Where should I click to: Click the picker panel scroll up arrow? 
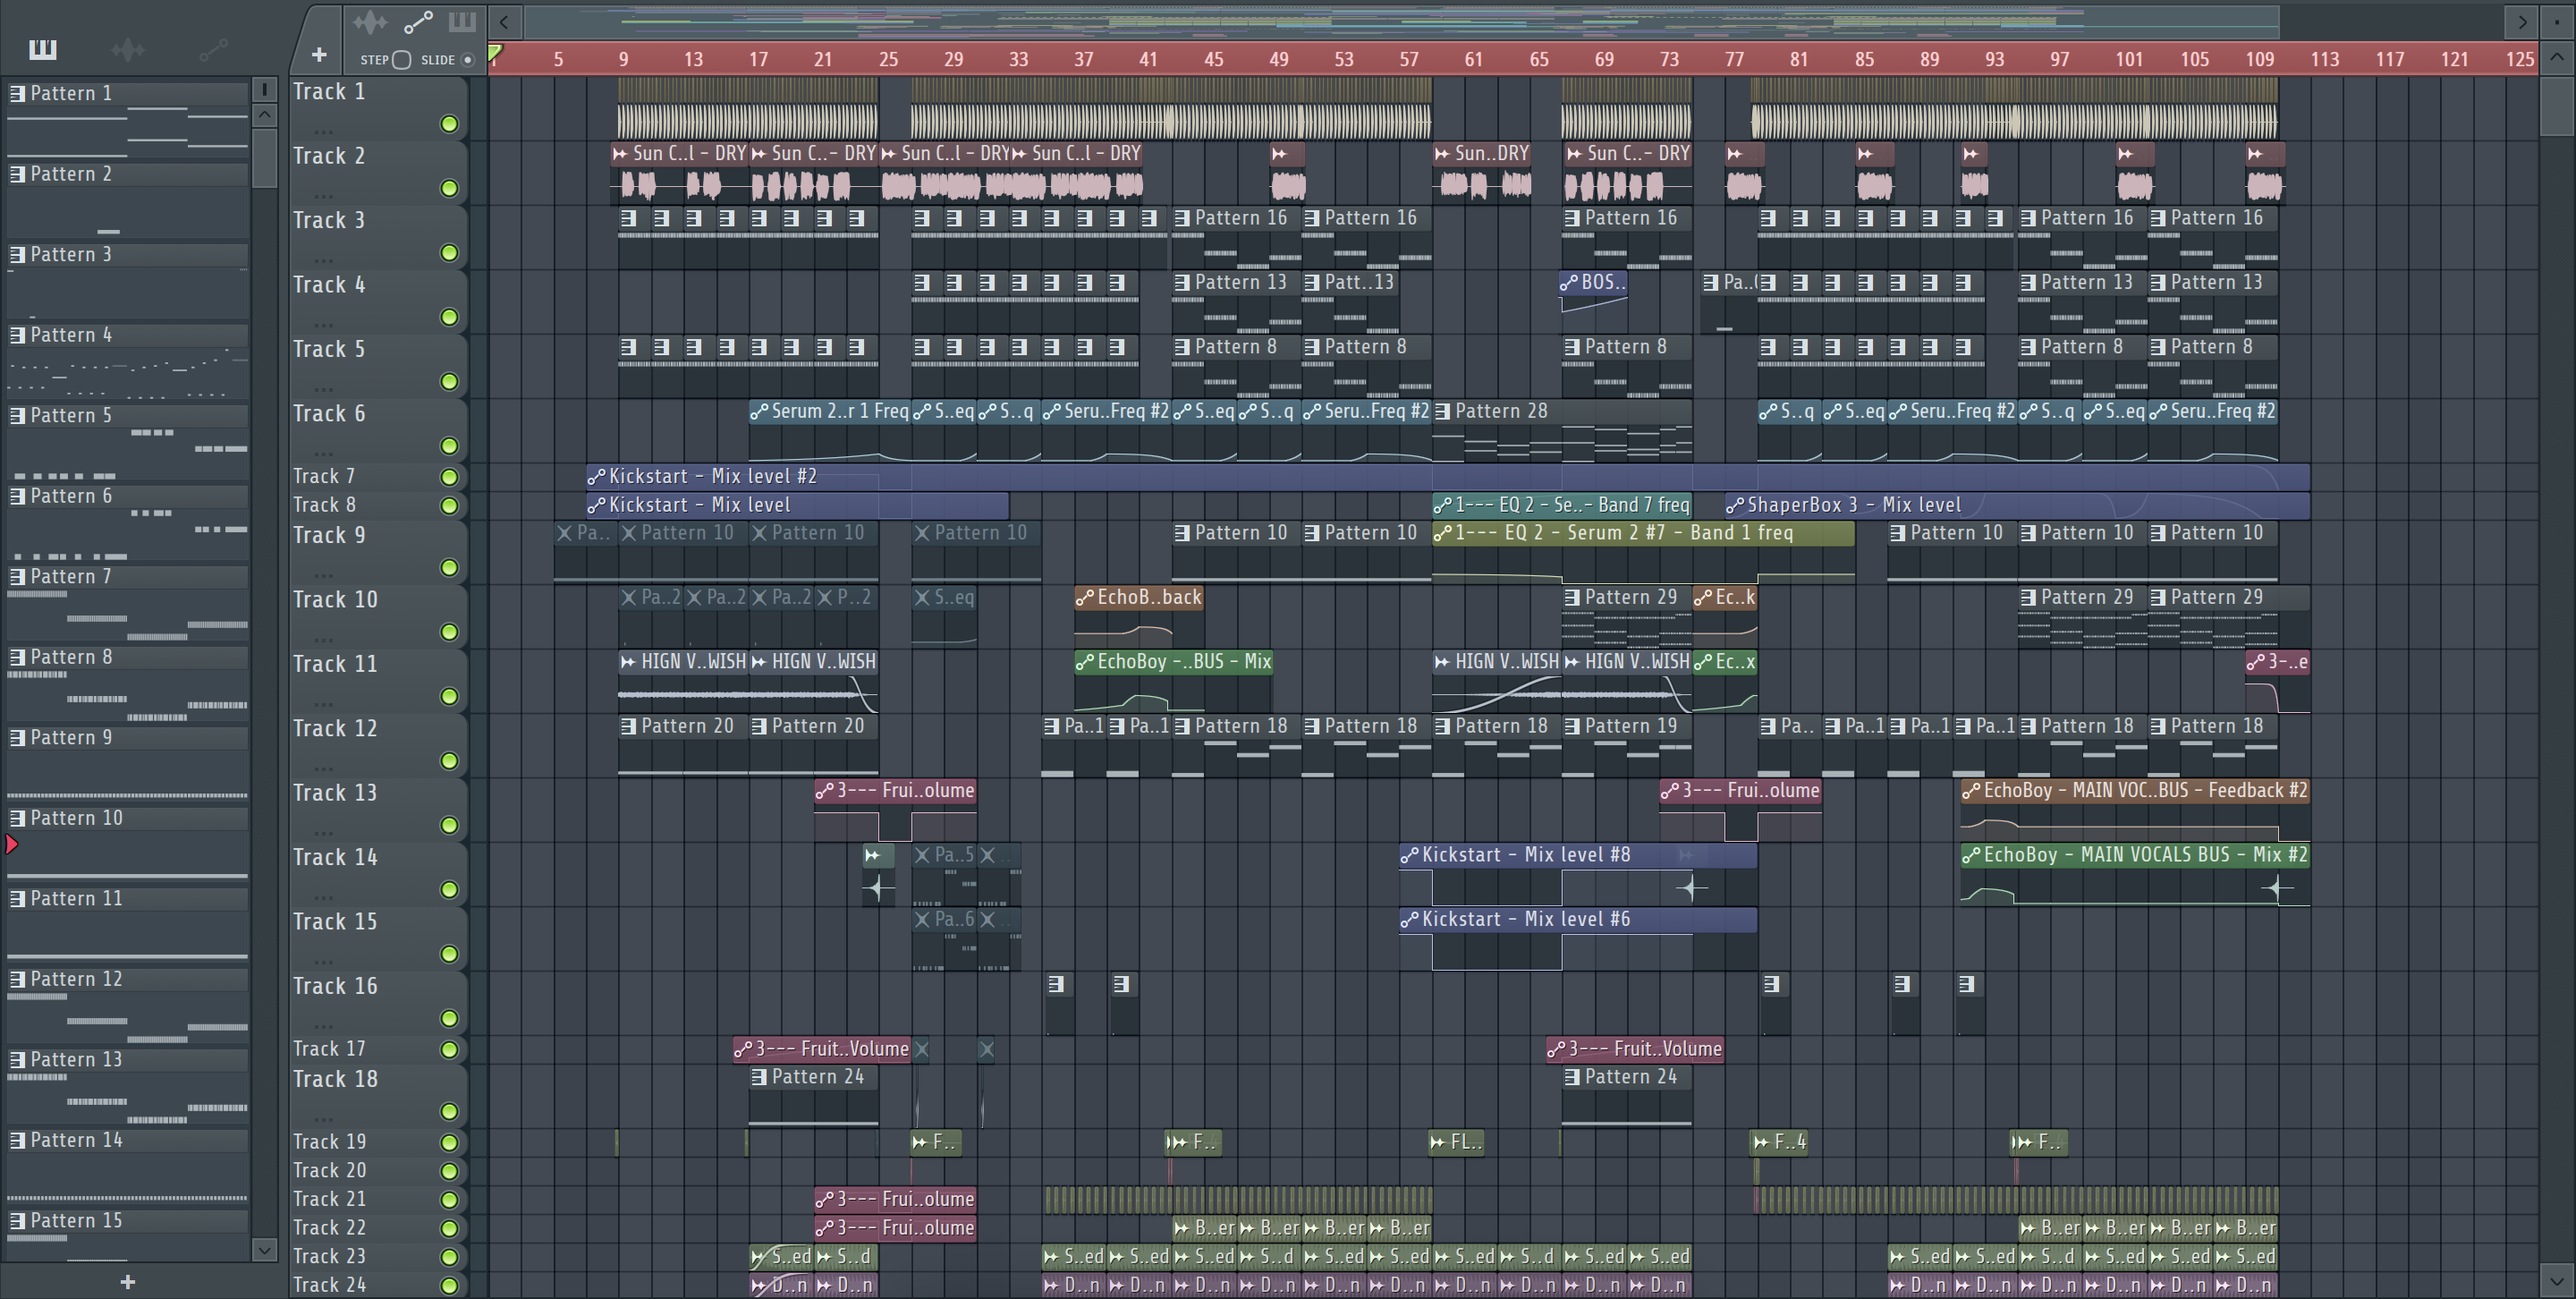265,115
